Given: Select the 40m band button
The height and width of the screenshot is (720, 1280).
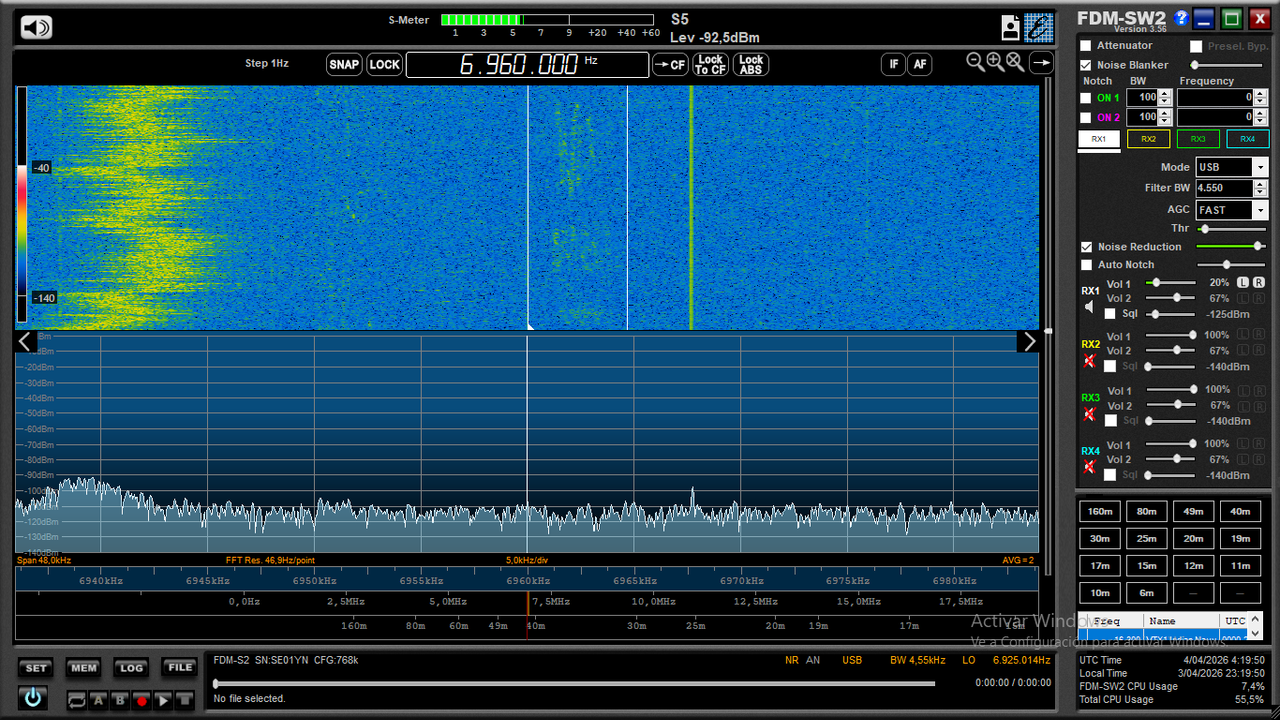Looking at the screenshot, I should (1240, 511).
